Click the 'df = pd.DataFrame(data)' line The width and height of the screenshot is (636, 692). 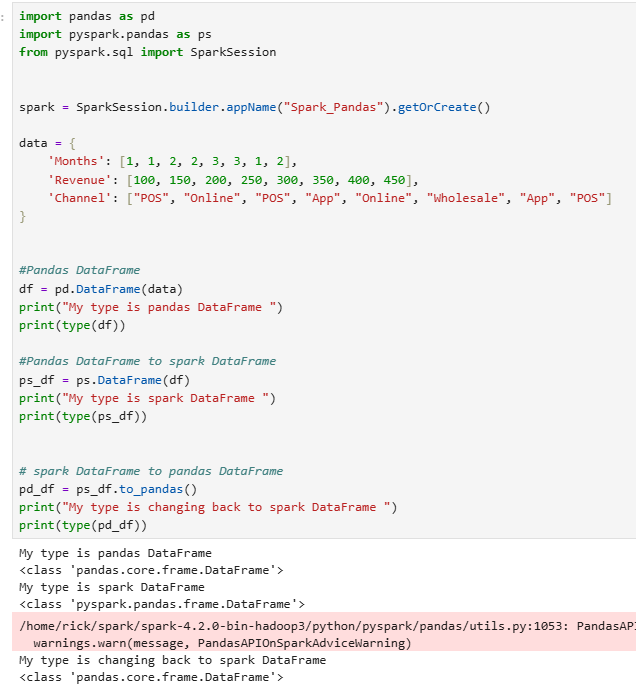101,289
